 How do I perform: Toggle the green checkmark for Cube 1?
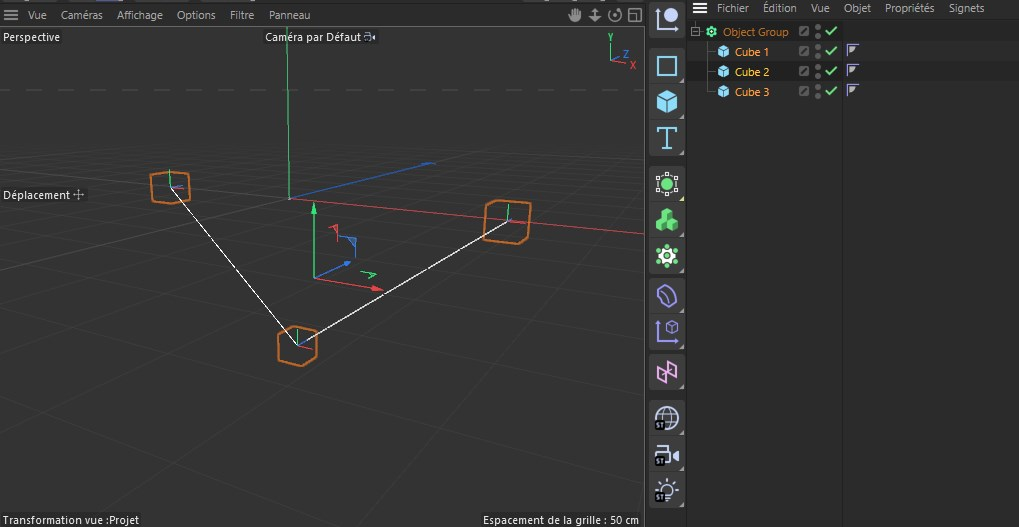point(831,51)
